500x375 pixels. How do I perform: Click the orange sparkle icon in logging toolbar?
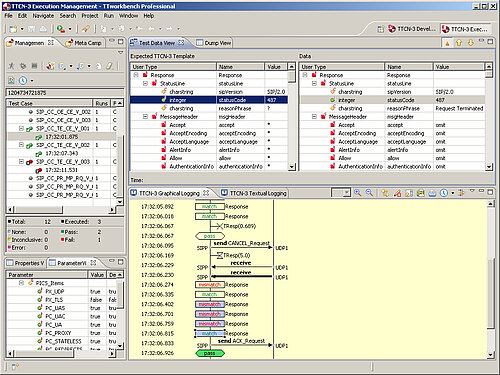[462, 193]
